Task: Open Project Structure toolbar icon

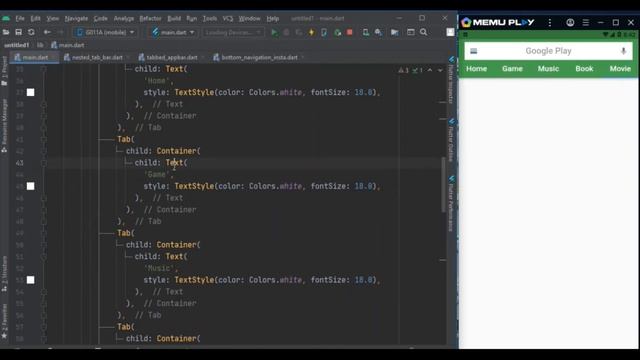Action: [395, 32]
